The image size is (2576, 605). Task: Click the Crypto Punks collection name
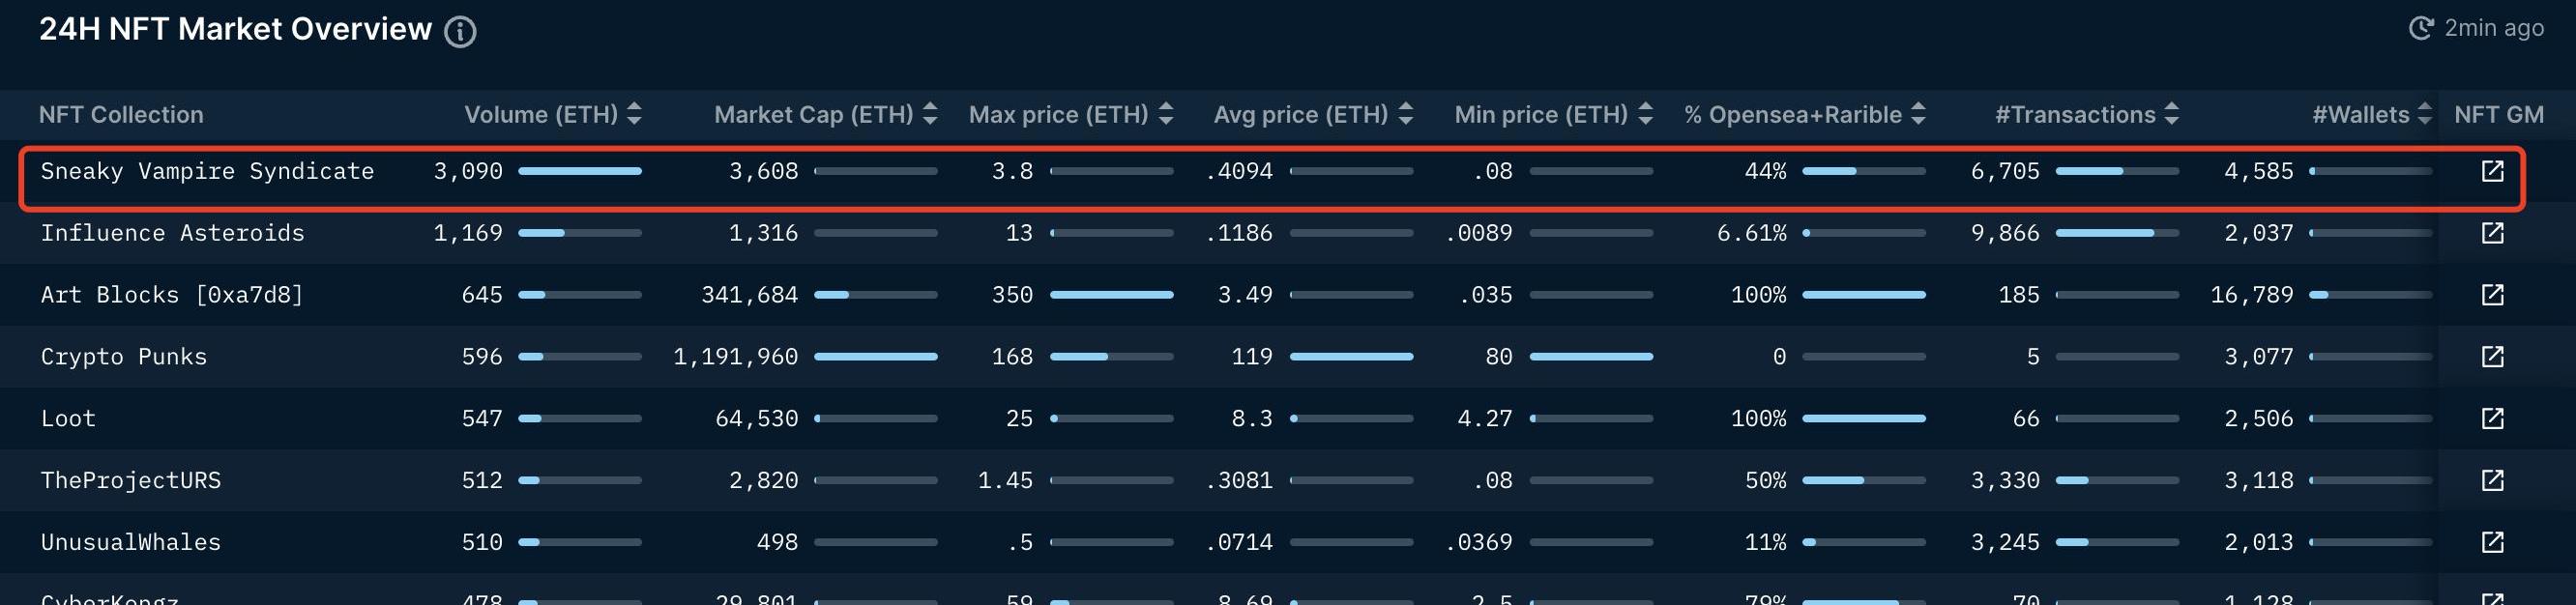pos(124,357)
